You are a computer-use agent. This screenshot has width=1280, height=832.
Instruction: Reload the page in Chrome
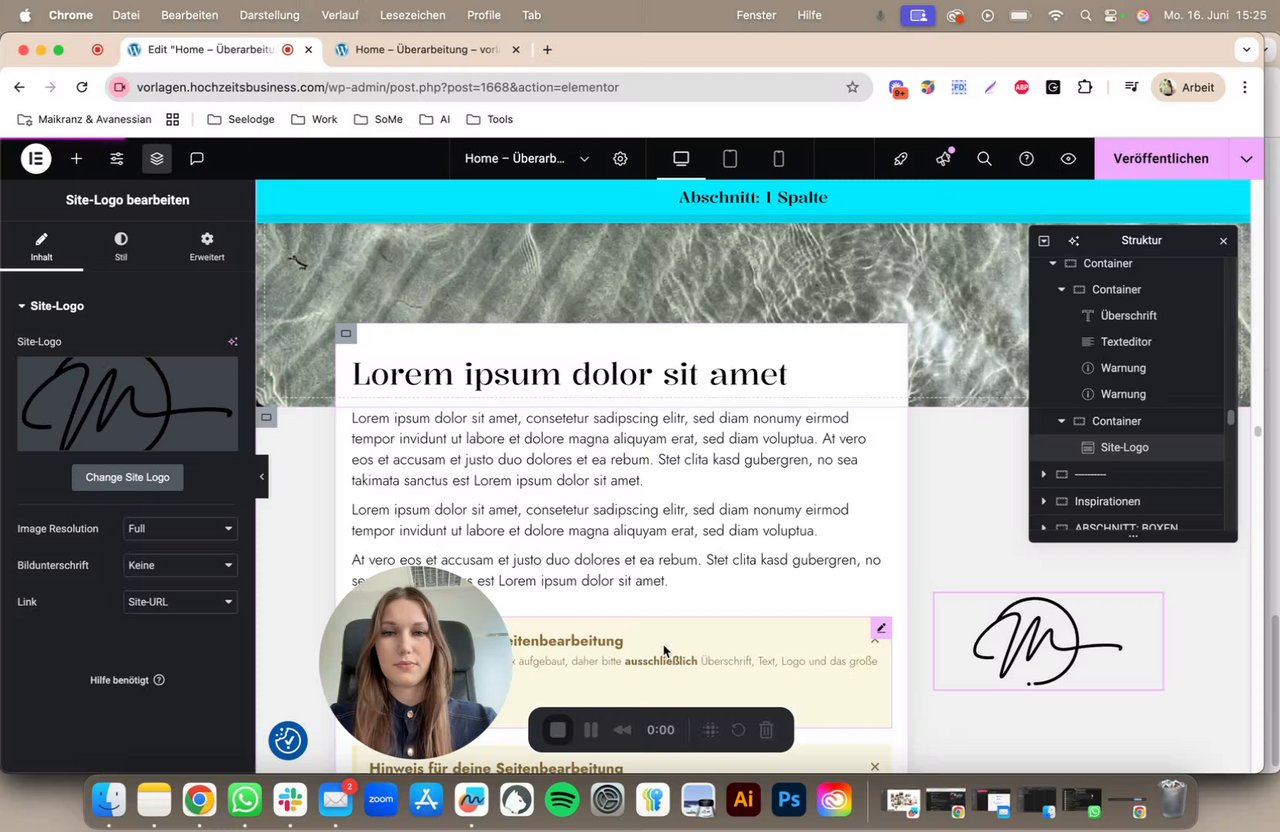click(x=82, y=87)
